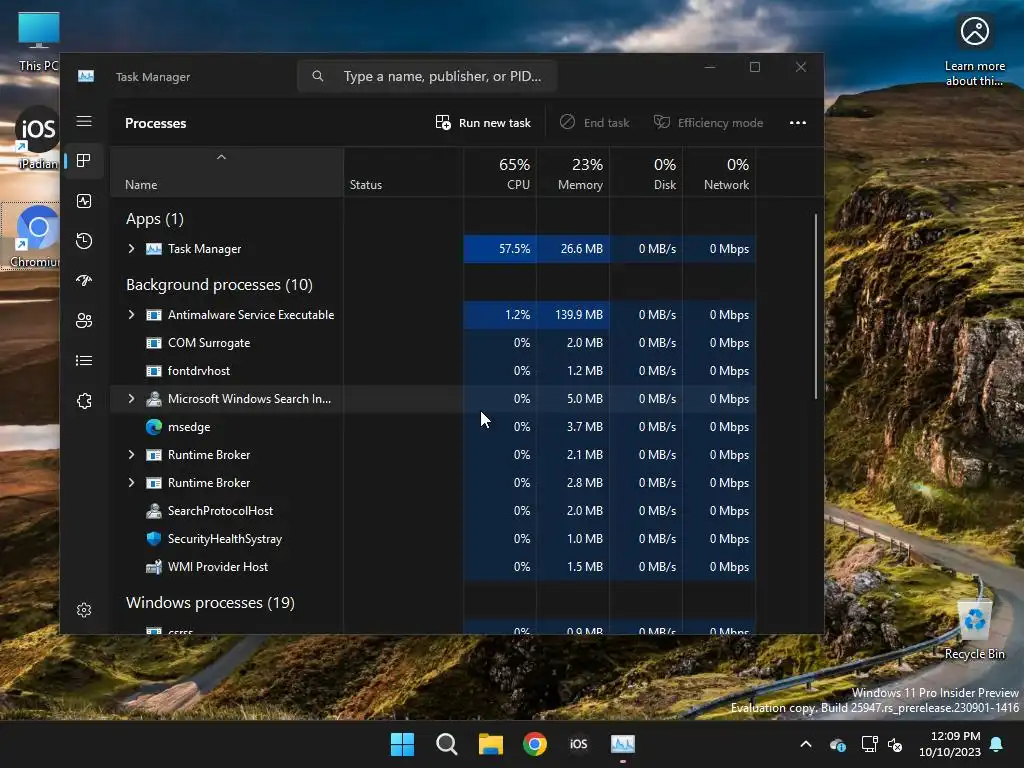Select the WMI Provider Host process
1024x768 pixels.
pyautogui.click(x=433, y=568)
